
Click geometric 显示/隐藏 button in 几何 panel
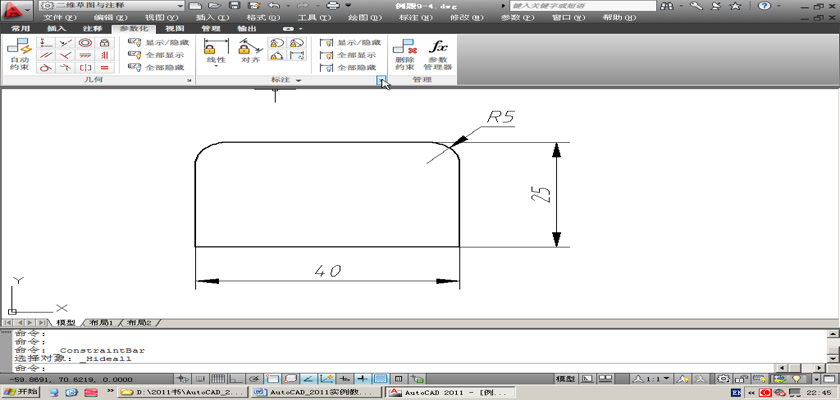click(158, 42)
